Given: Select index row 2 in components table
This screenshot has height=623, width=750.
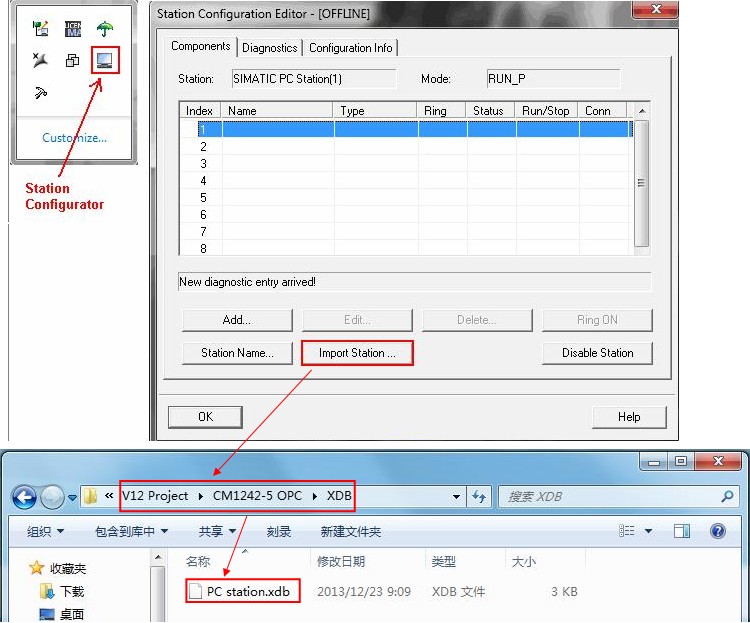Looking at the screenshot, I should (407, 146).
